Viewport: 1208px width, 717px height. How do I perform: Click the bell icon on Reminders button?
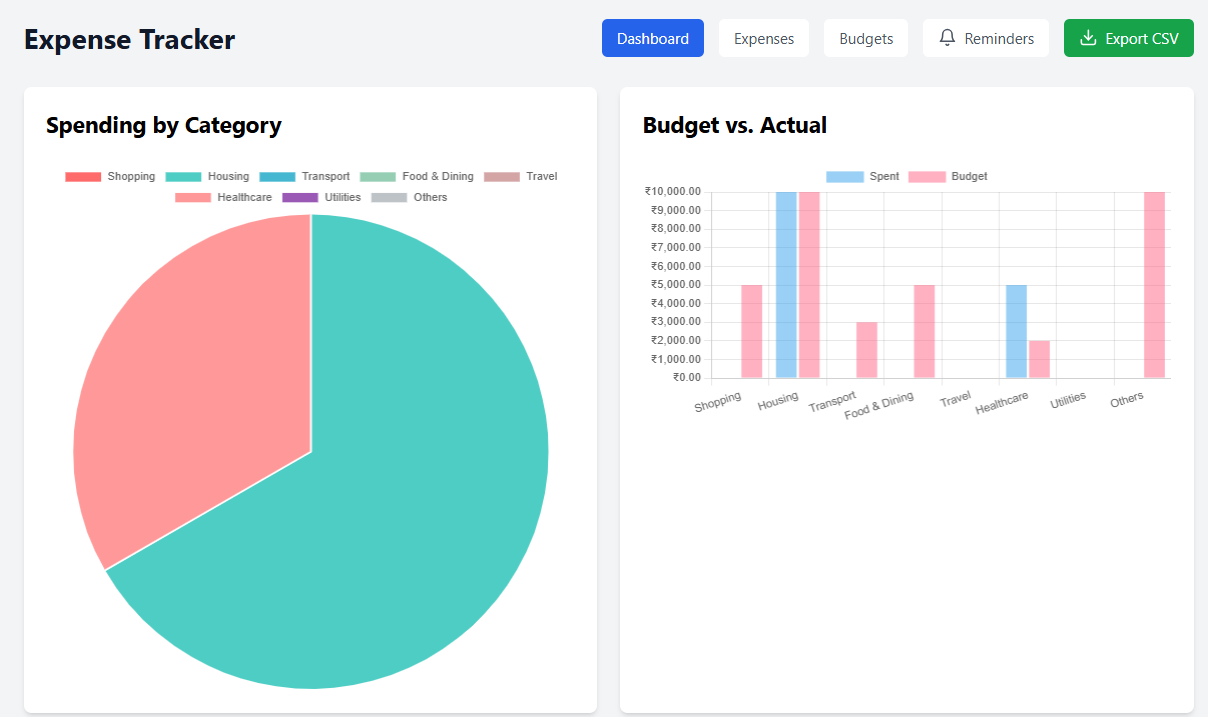point(947,37)
